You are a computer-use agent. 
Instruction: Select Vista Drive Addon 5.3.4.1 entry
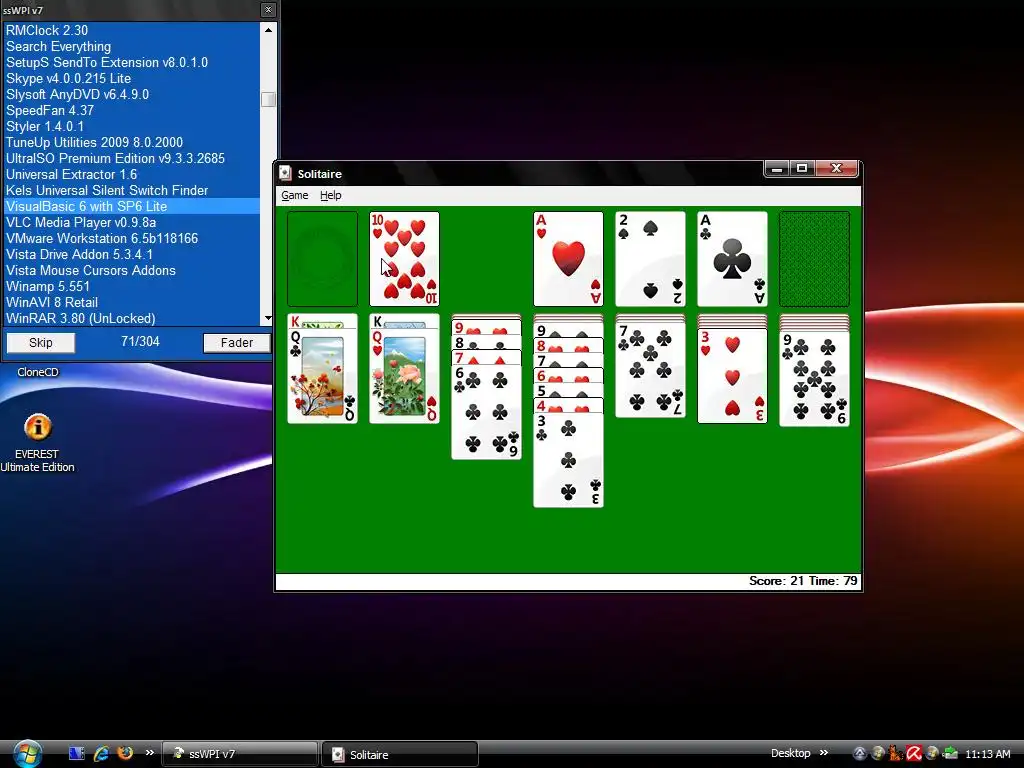pos(132,254)
